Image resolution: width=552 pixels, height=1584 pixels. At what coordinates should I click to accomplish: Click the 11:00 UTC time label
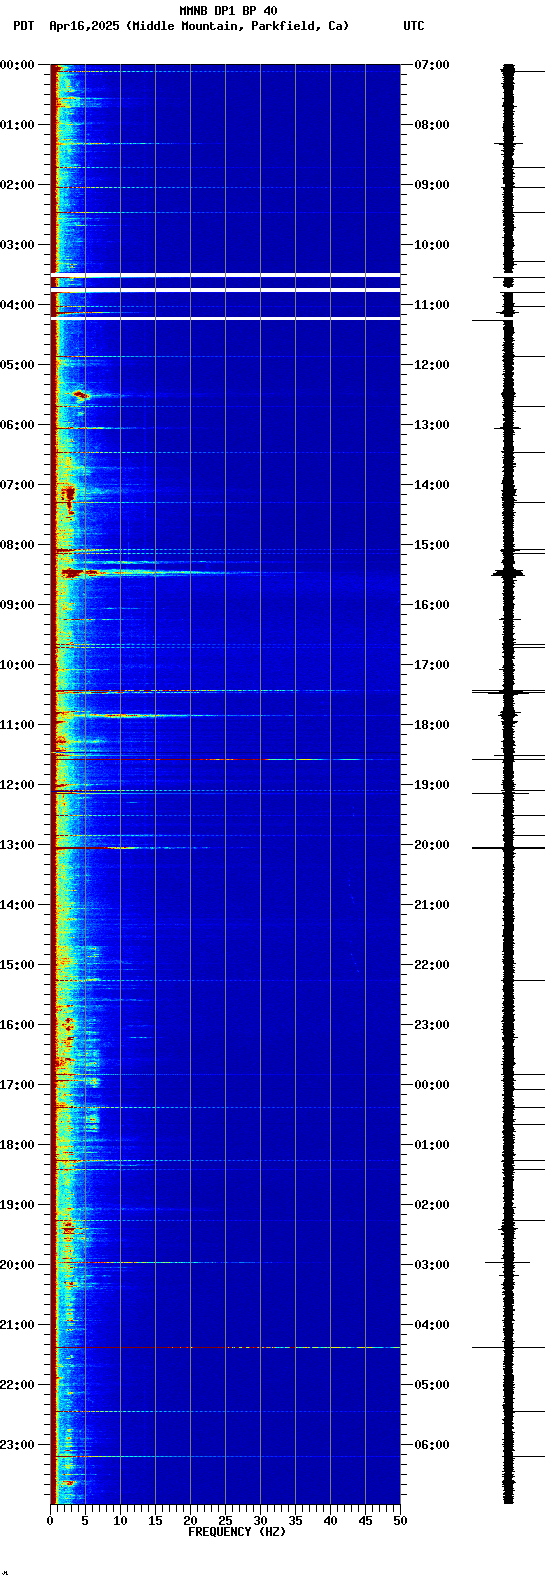[x=432, y=305]
